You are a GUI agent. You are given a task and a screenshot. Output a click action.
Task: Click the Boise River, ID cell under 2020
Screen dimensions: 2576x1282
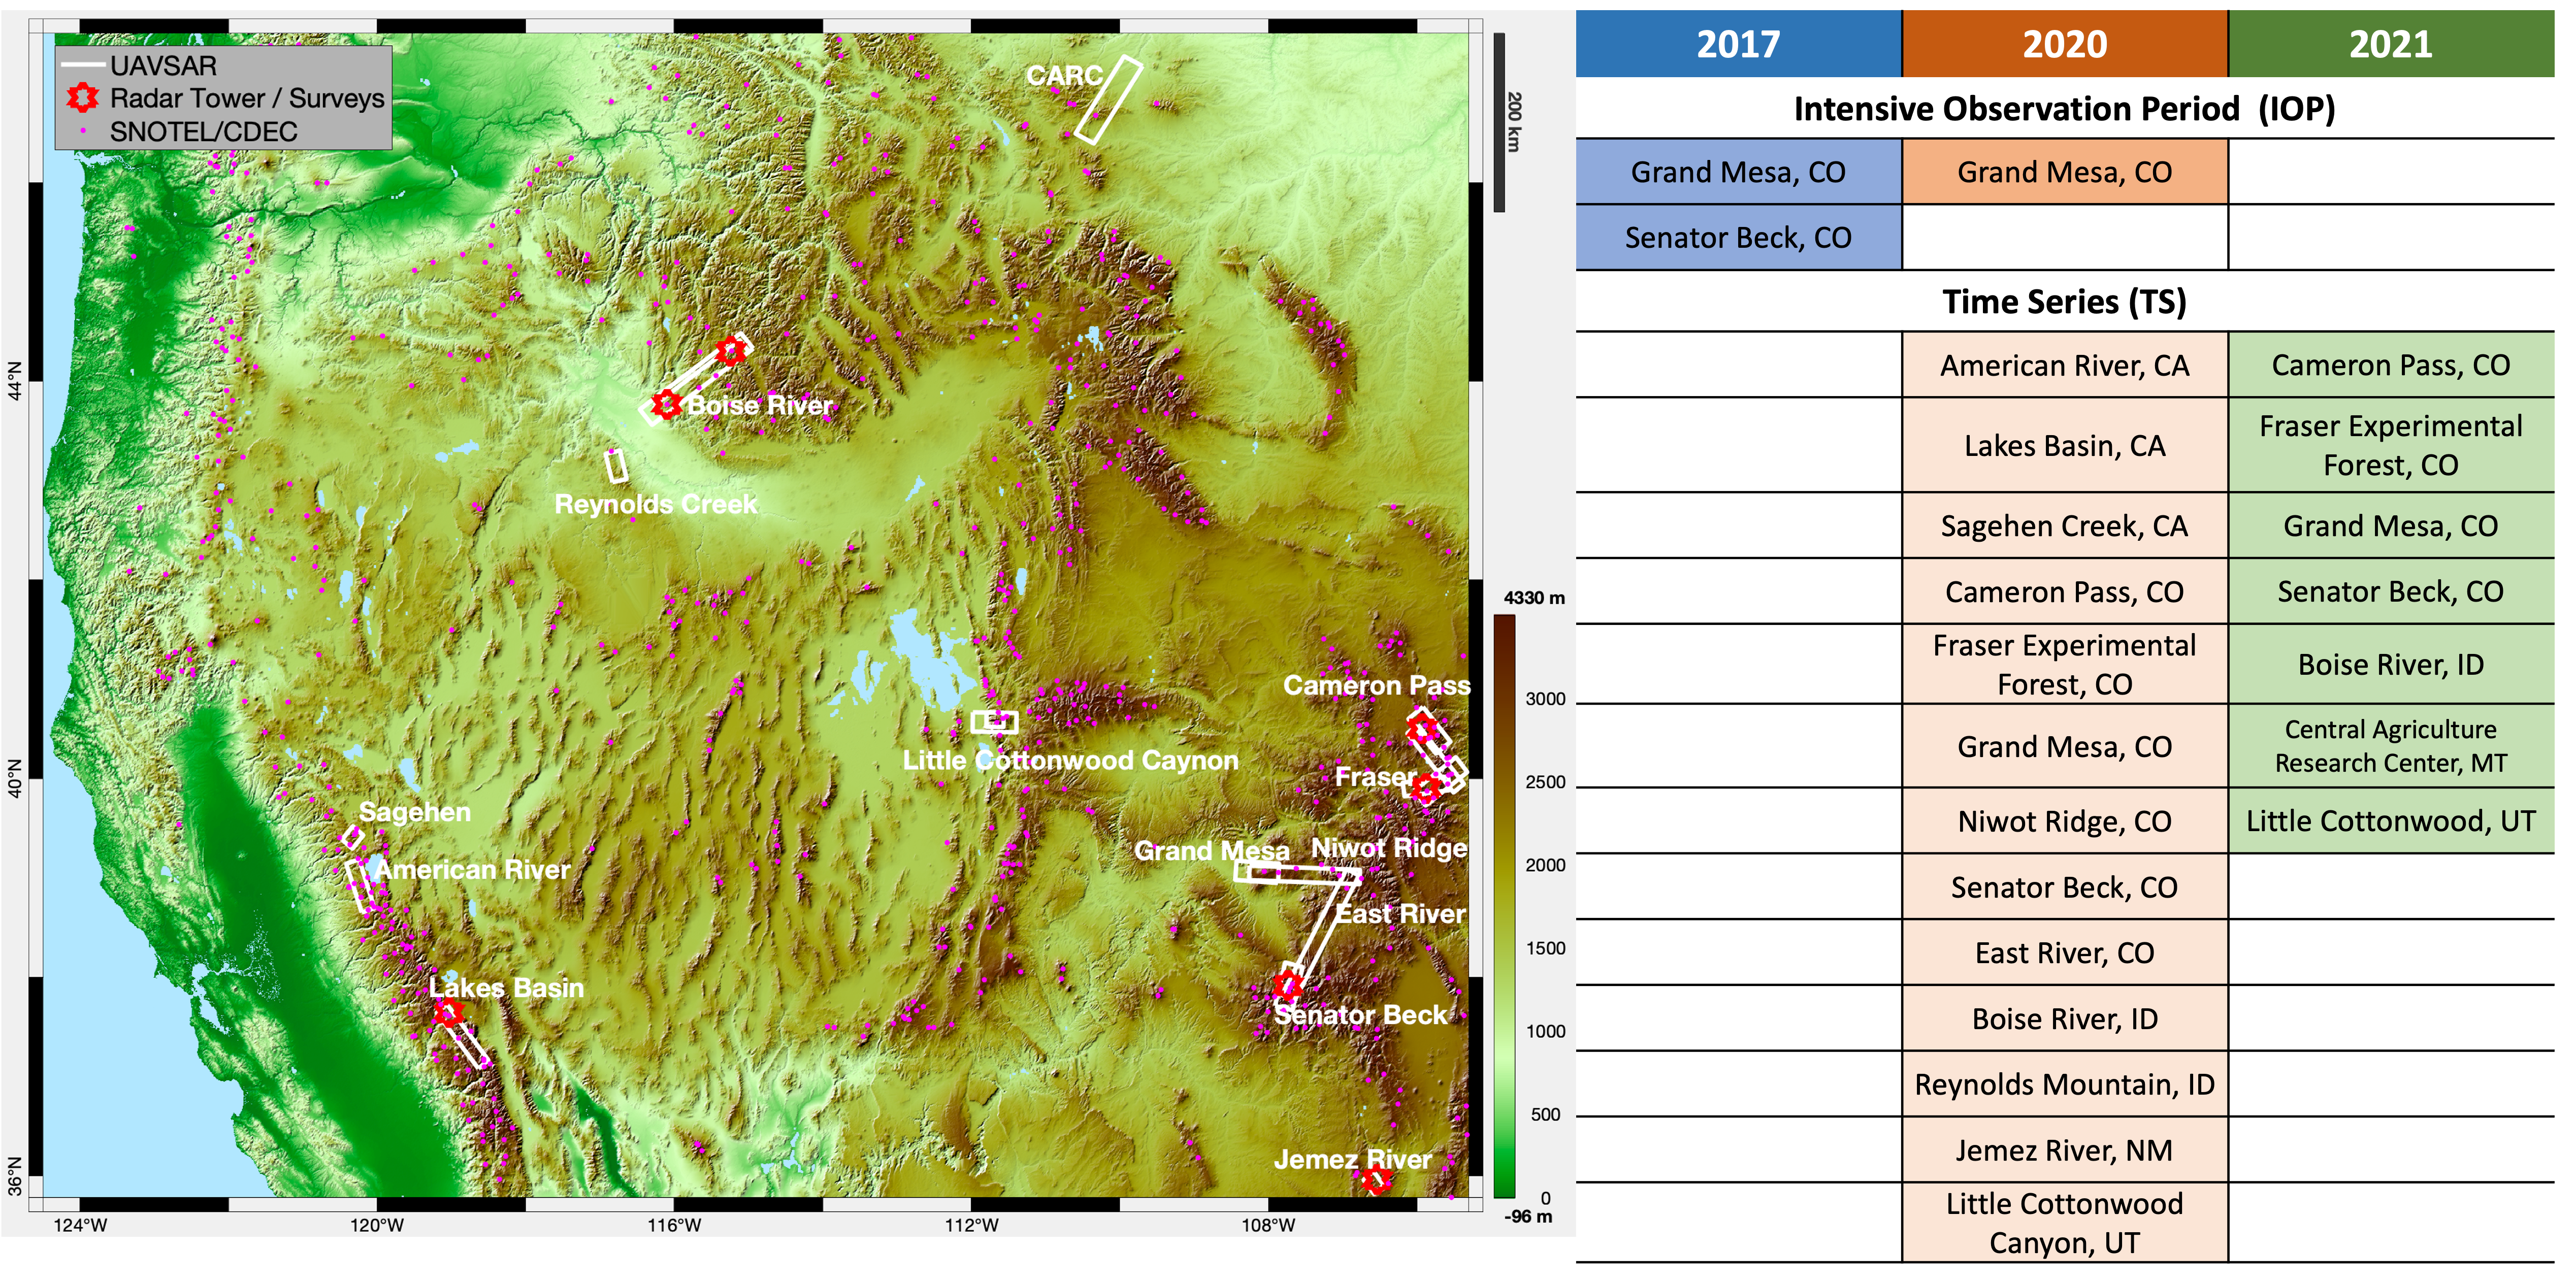point(2064,1018)
